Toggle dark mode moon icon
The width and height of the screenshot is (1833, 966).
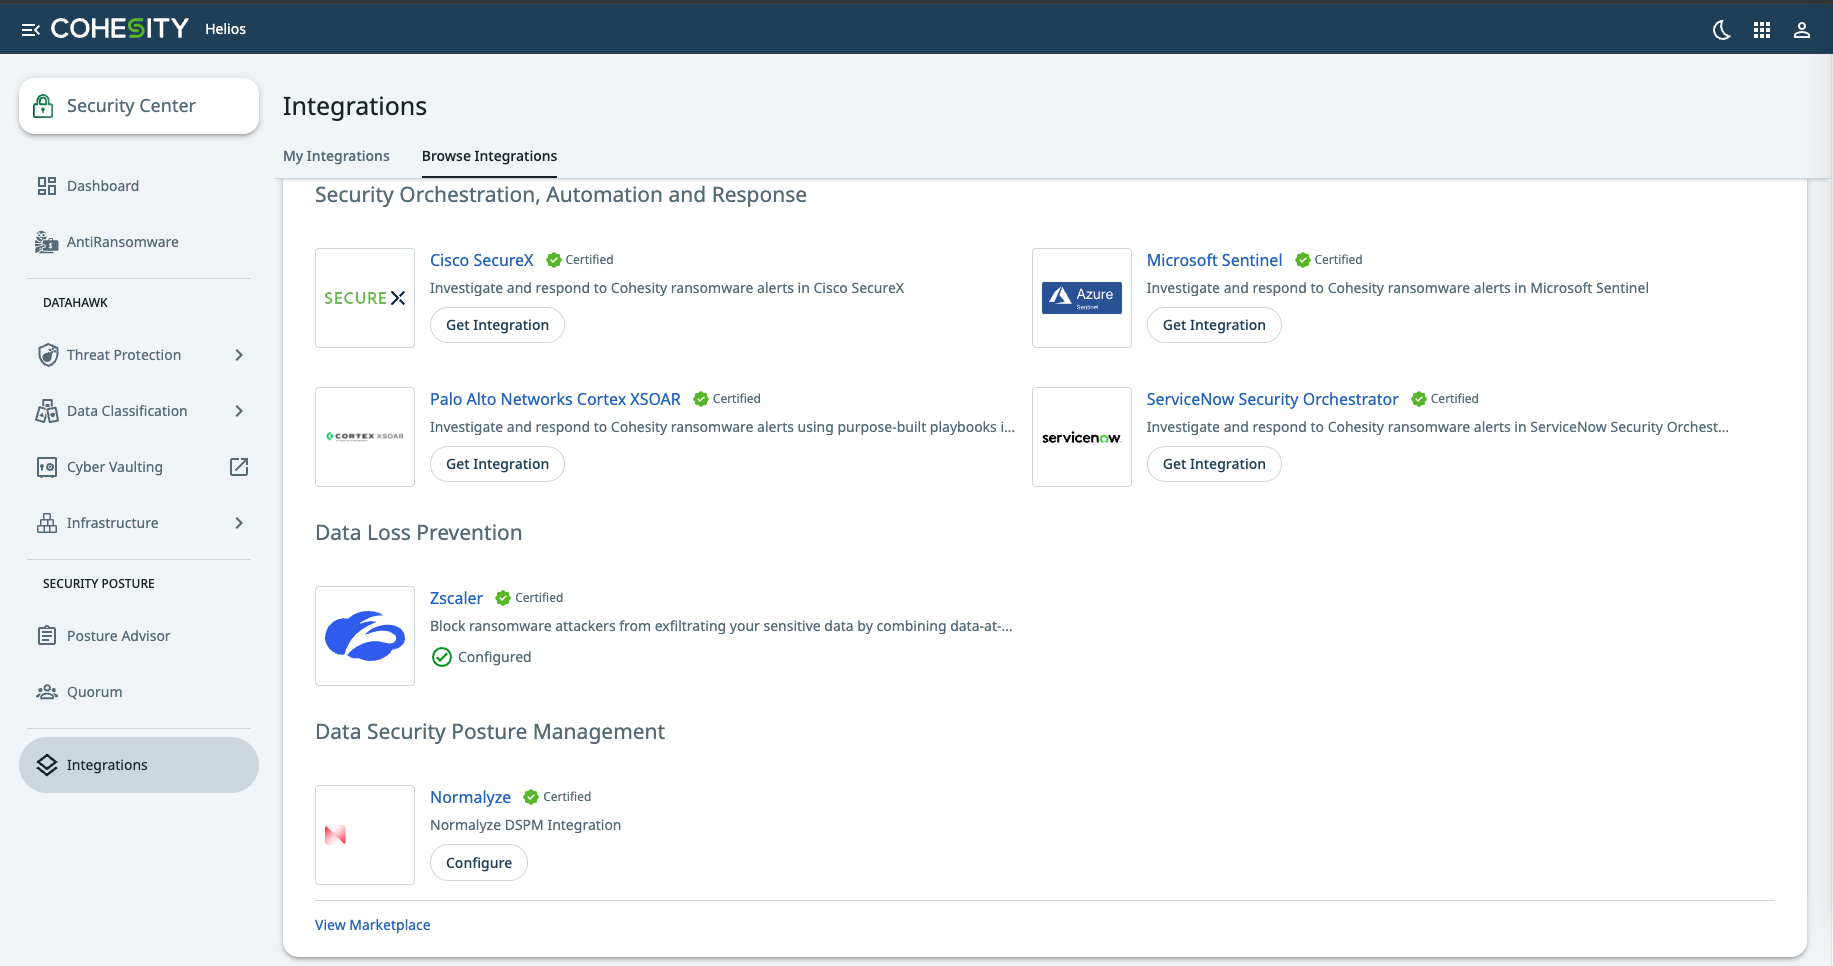(x=1721, y=30)
